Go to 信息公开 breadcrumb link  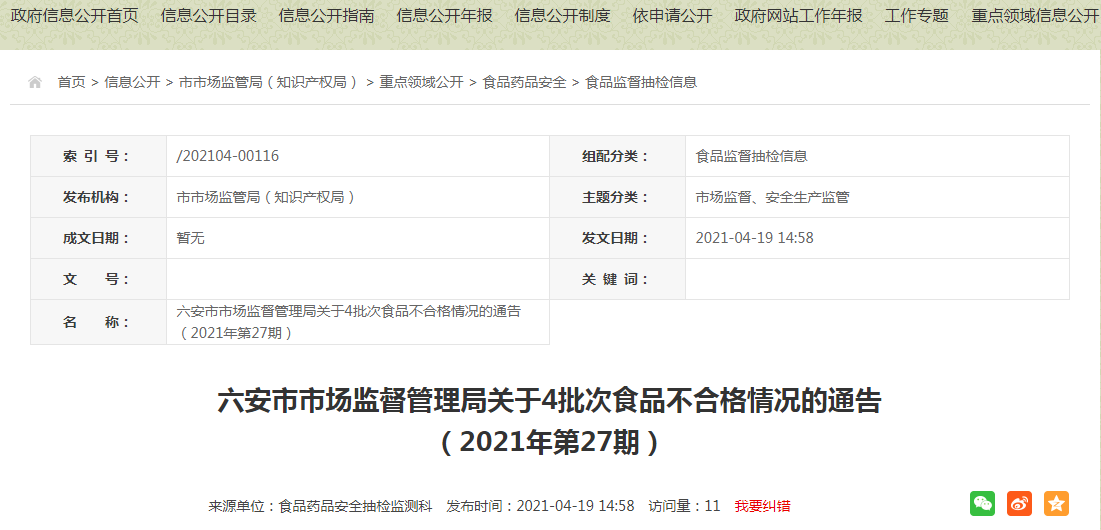[132, 83]
